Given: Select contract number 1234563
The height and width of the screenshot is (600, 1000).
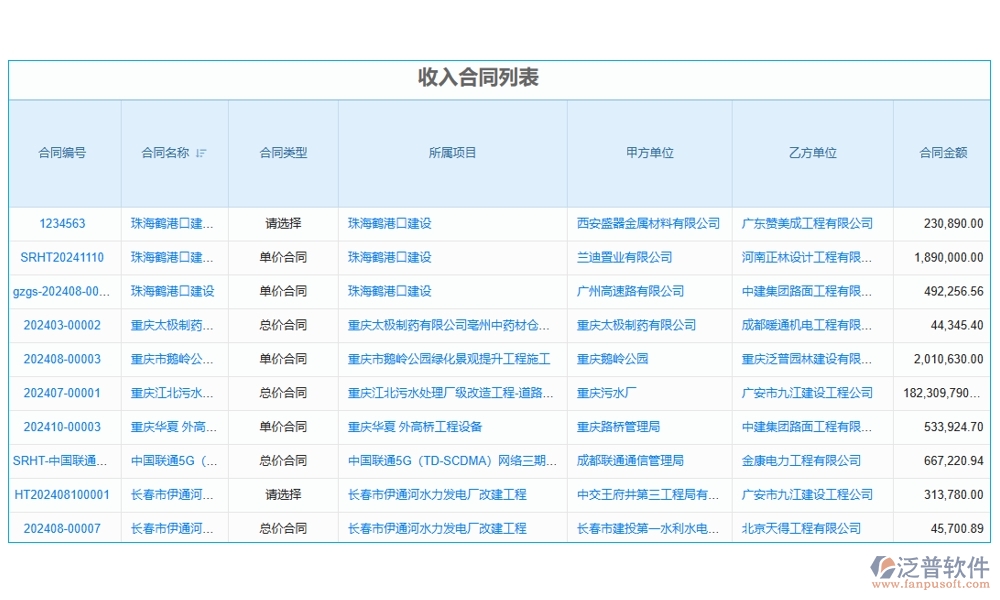Looking at the screenshot, I should coord(64,224).
